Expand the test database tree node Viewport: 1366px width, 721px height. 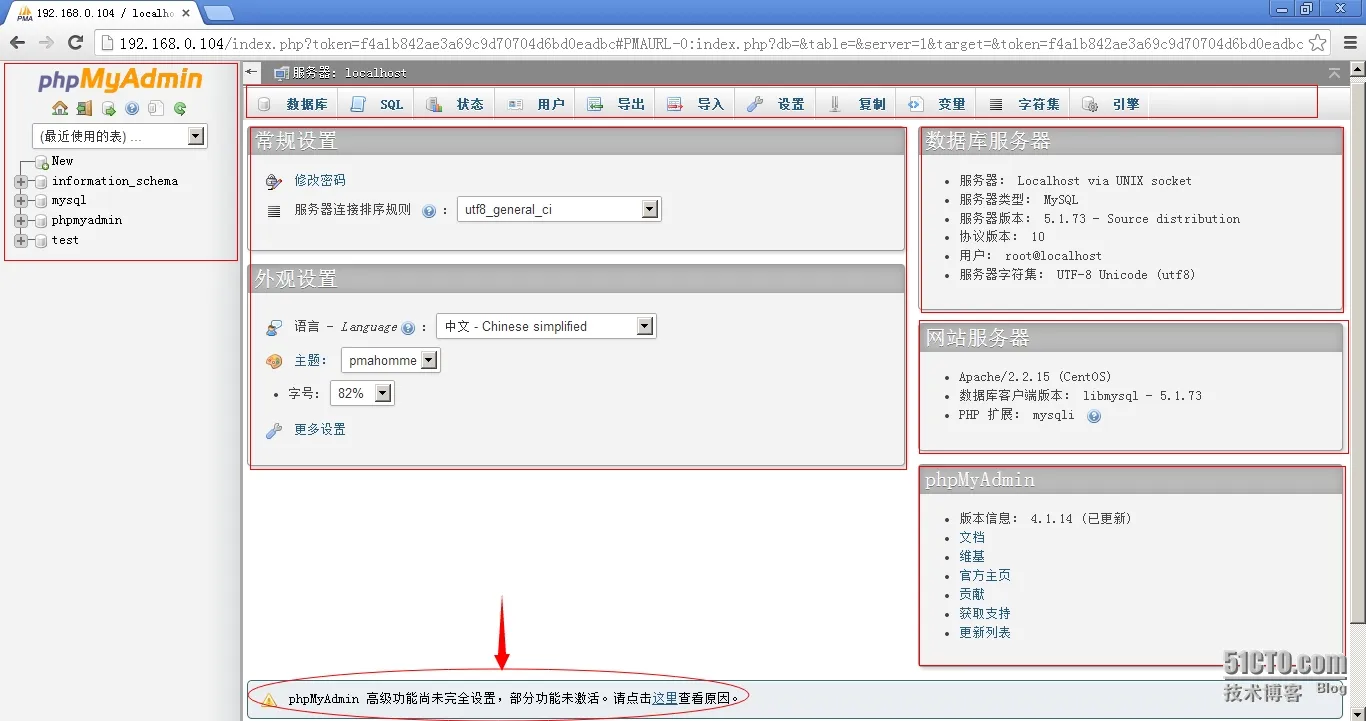coord(21,241)
